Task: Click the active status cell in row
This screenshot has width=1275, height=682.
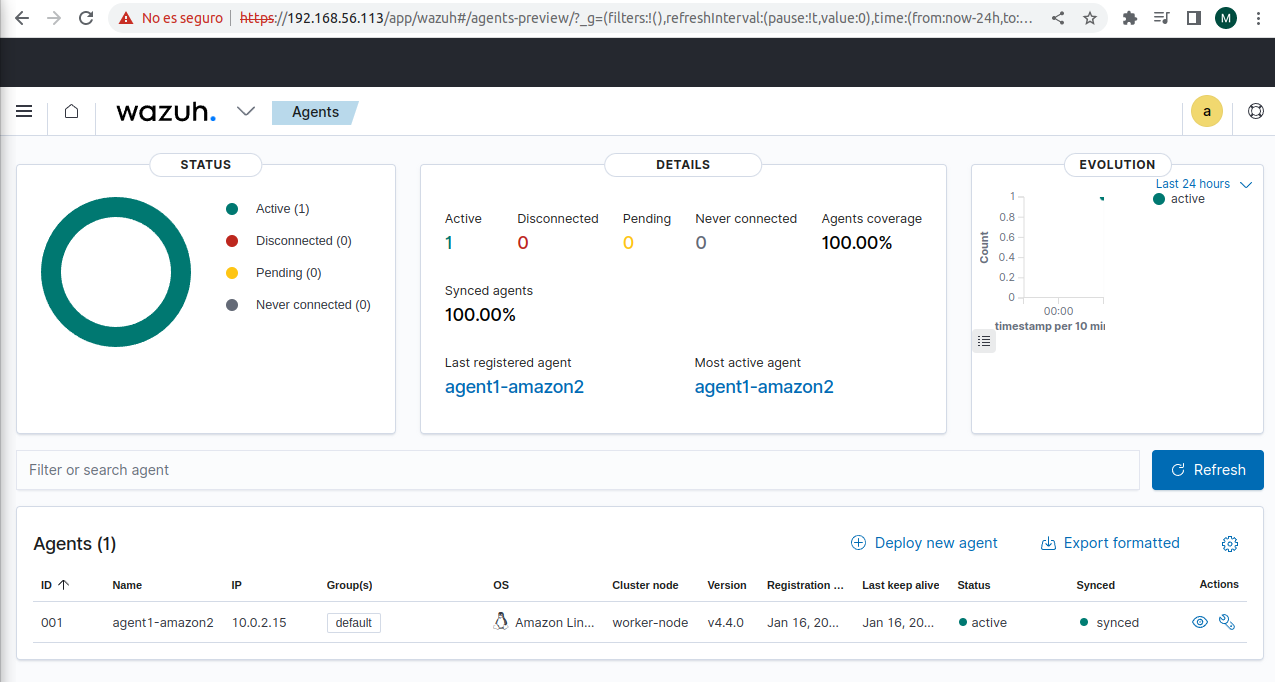Action: pyautogui.click(x=983, y=623)
